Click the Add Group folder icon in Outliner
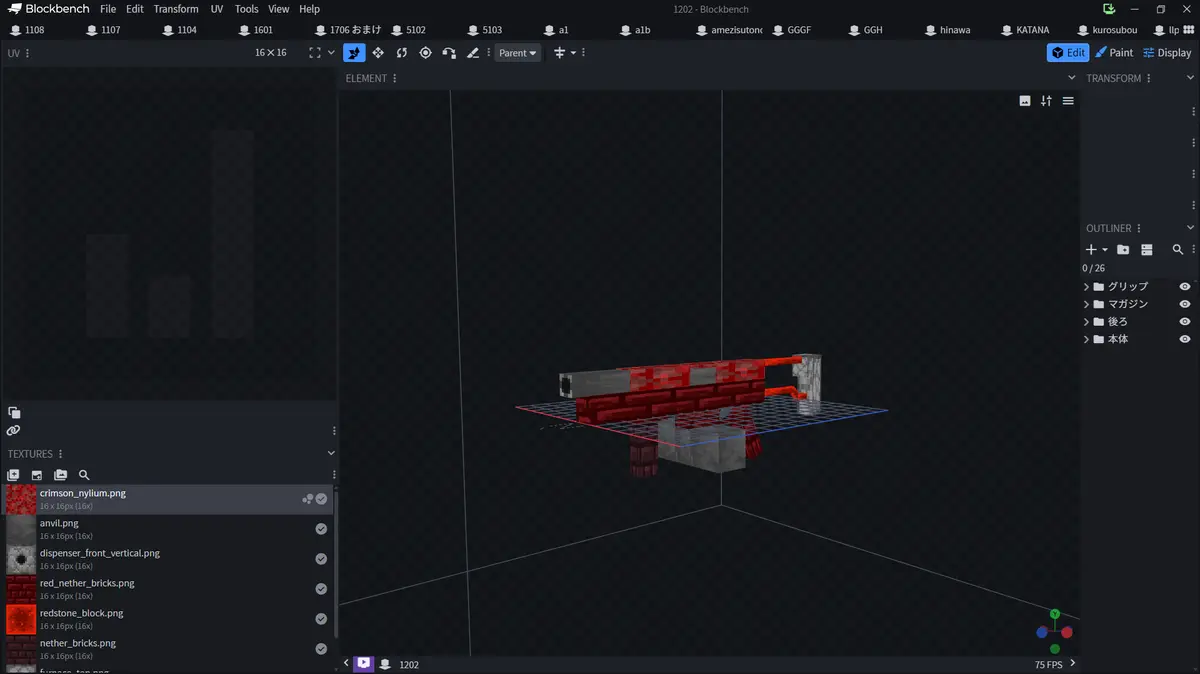Image resolution: width=1200 pixels, height=674 pixels. [1123, 250]
